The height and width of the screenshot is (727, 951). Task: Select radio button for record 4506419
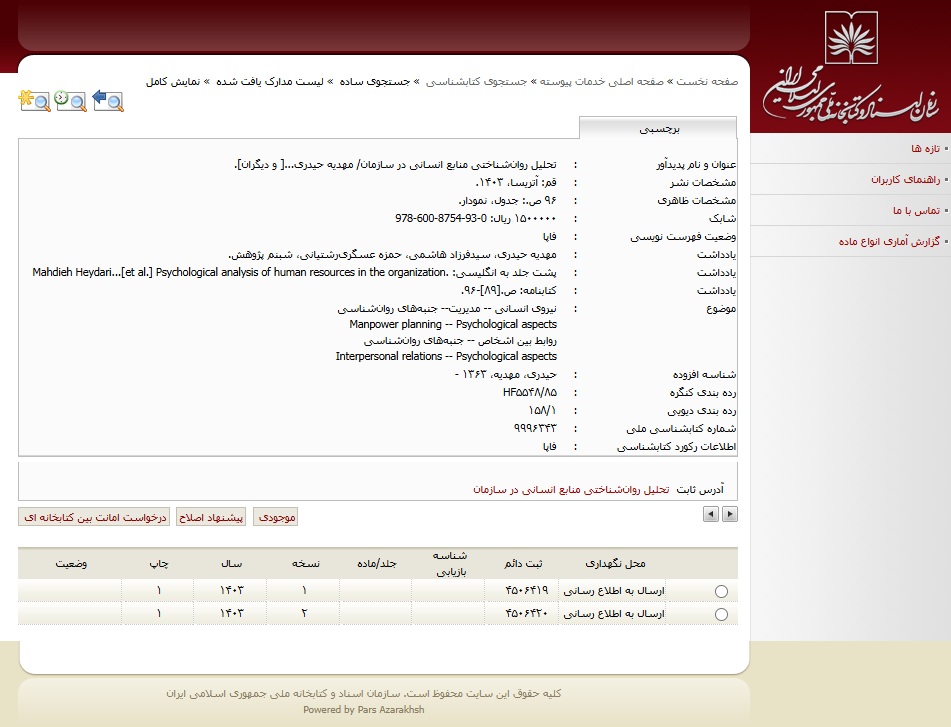point(722,591)
